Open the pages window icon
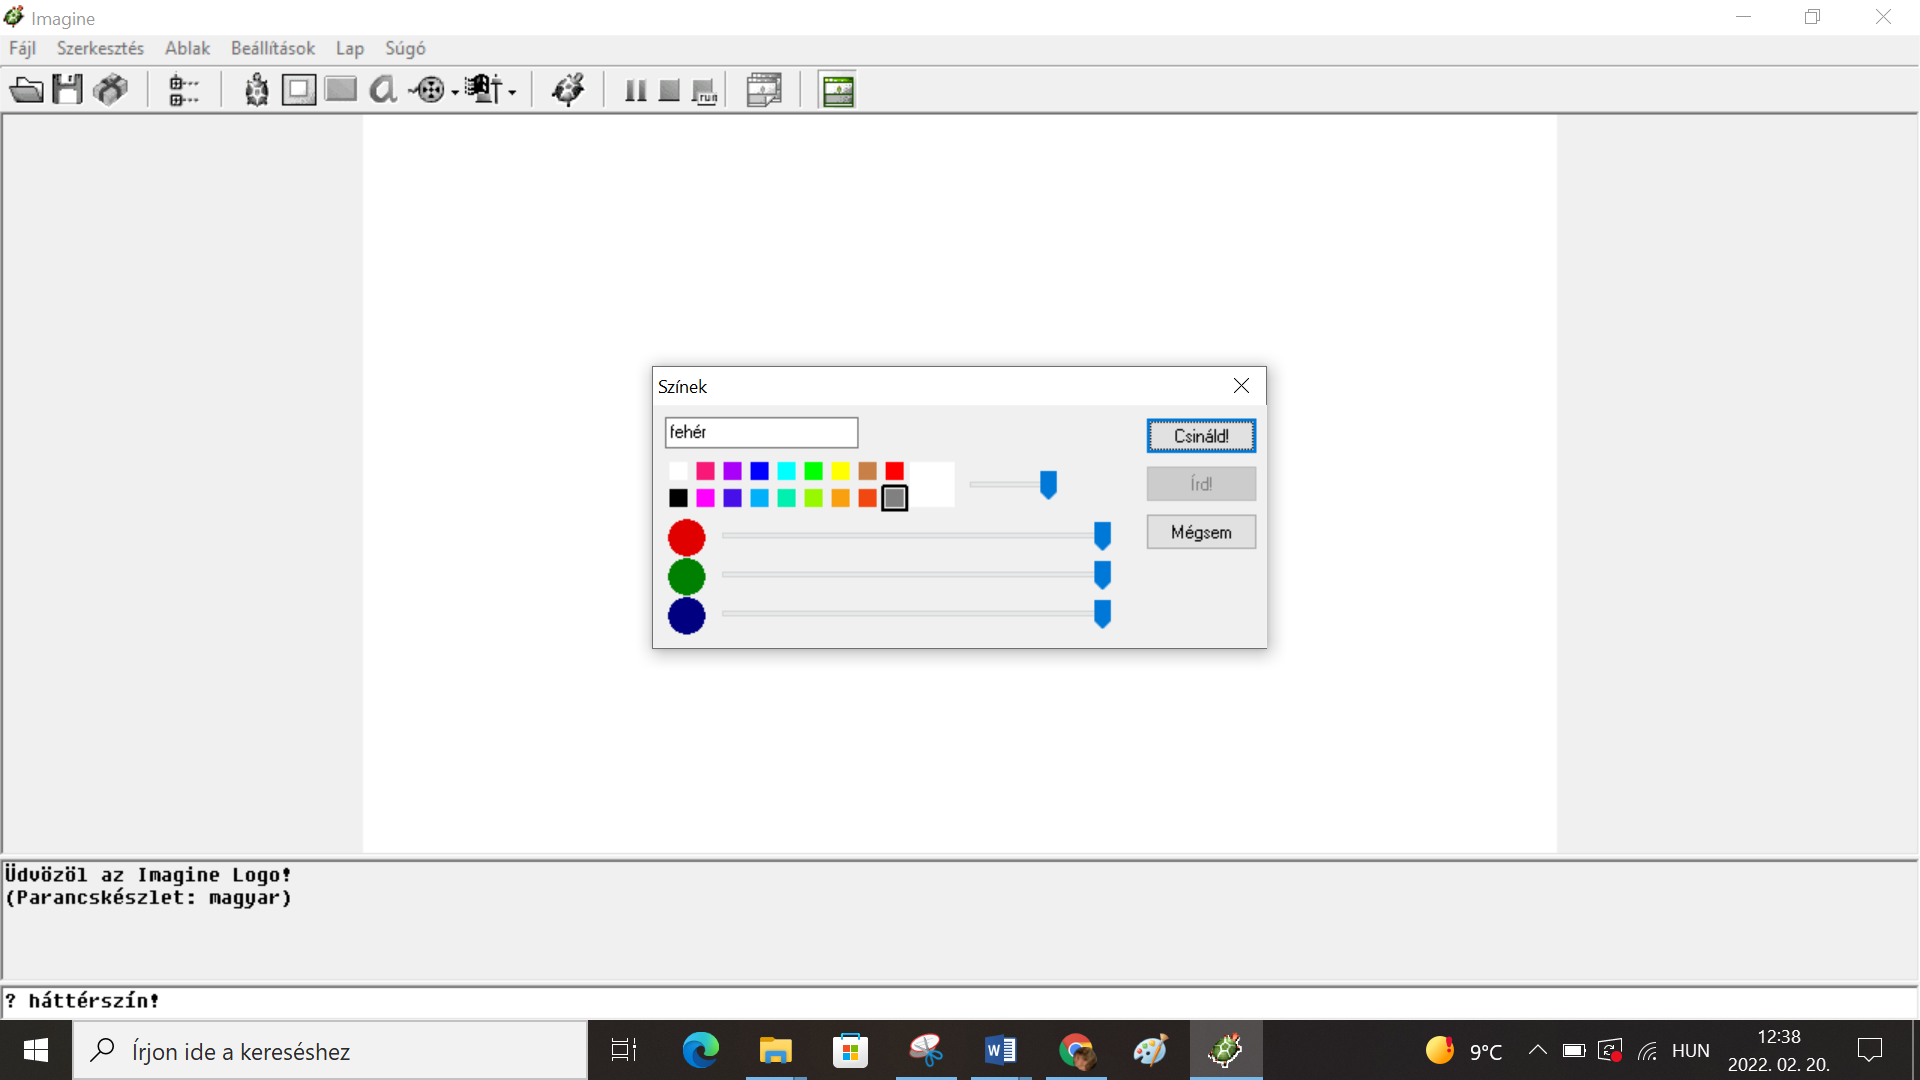The width and height of the screenshot is (1920, 1080). pos(764,90)
